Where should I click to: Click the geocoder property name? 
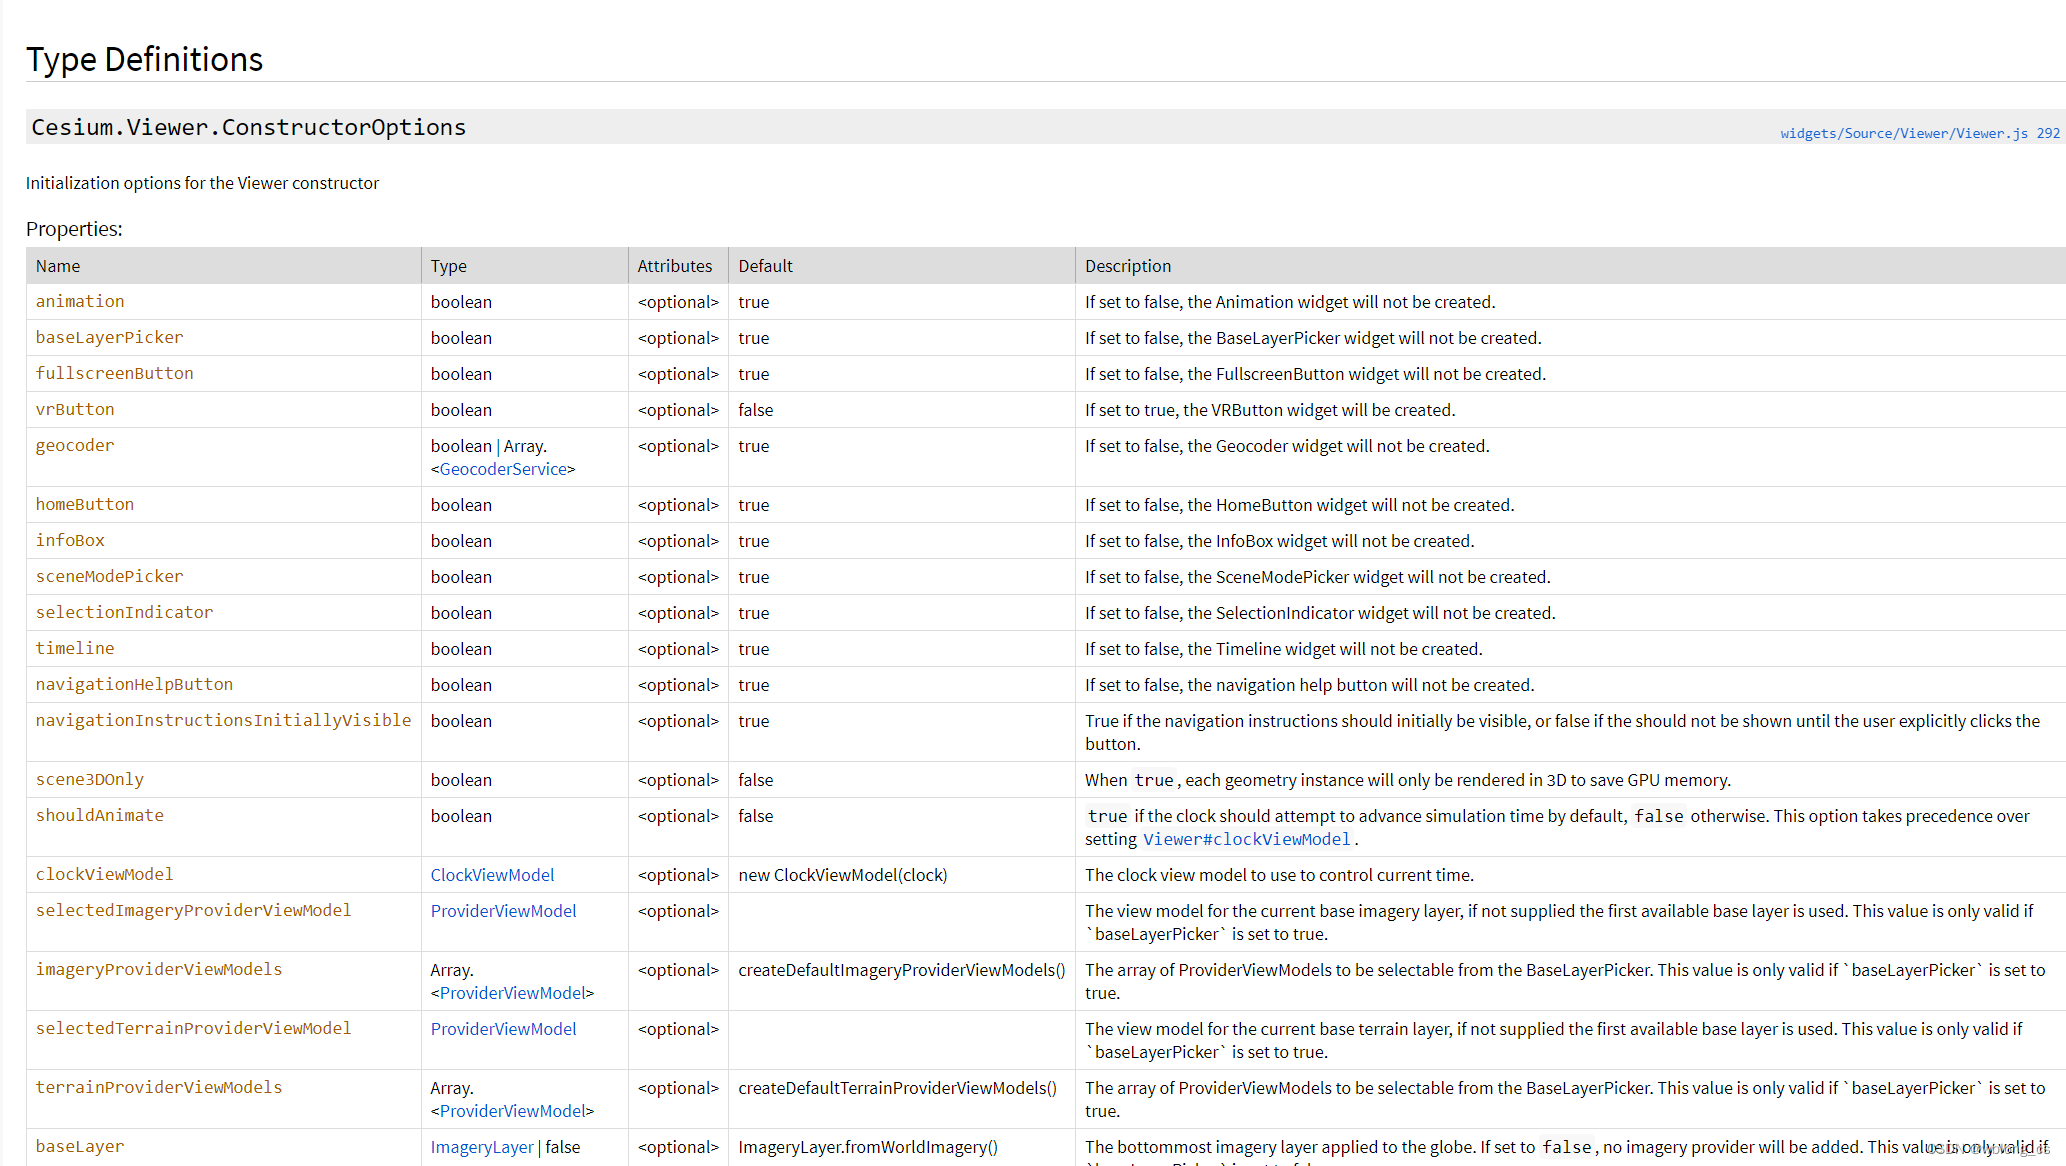[x=75, y=445]
